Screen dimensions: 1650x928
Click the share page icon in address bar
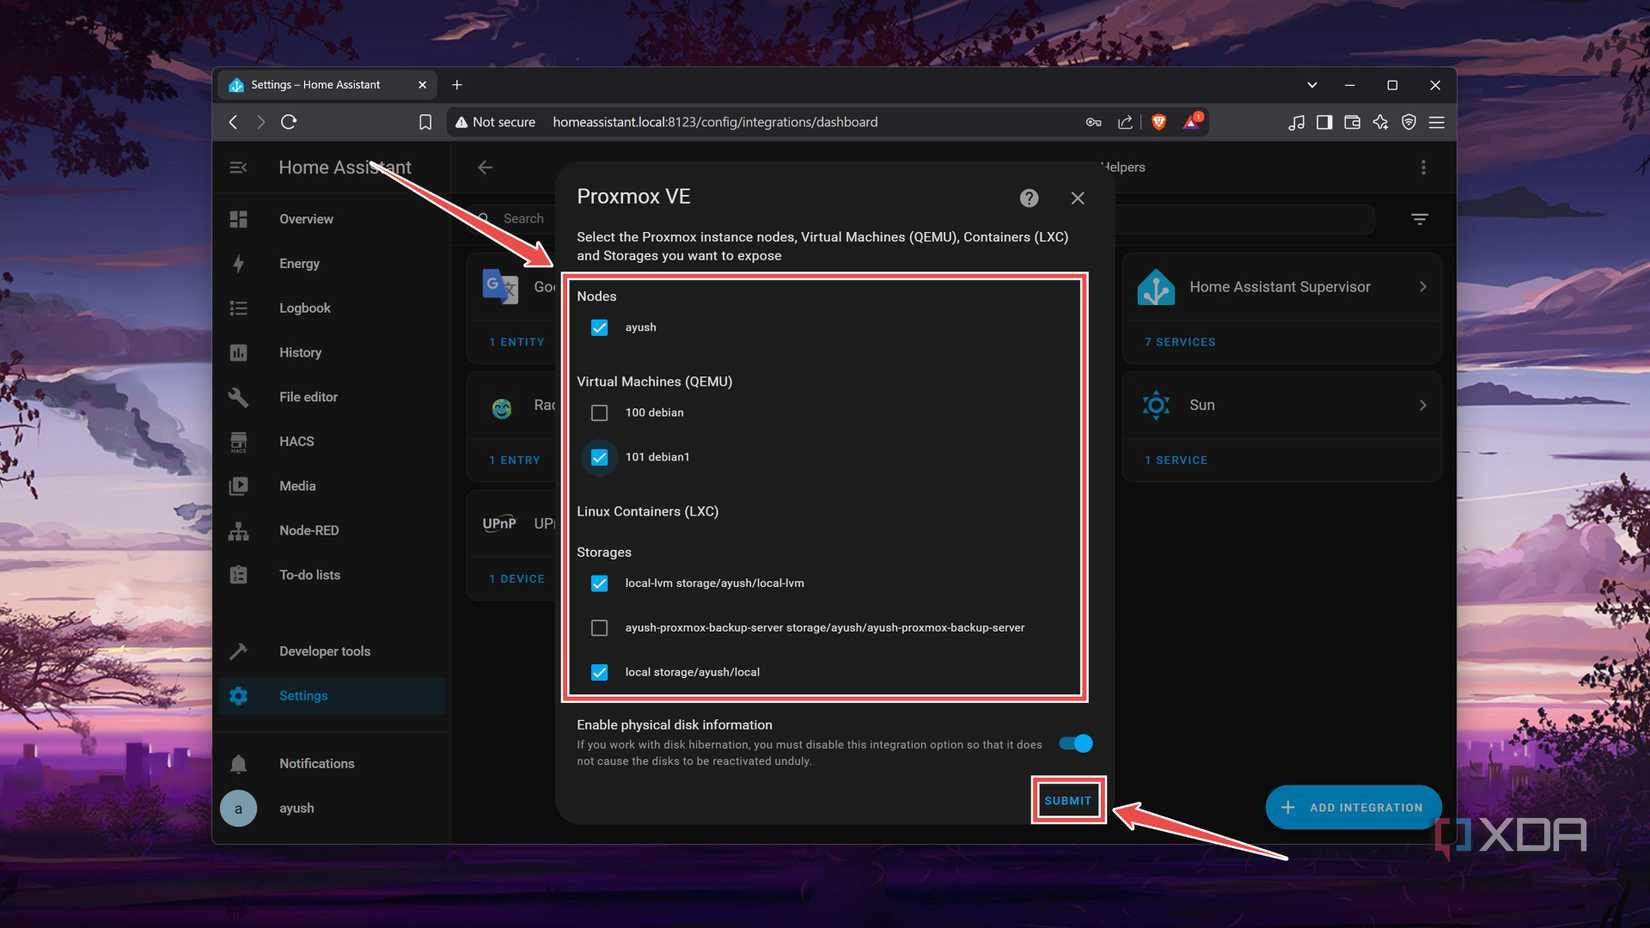click(1125, 122)
